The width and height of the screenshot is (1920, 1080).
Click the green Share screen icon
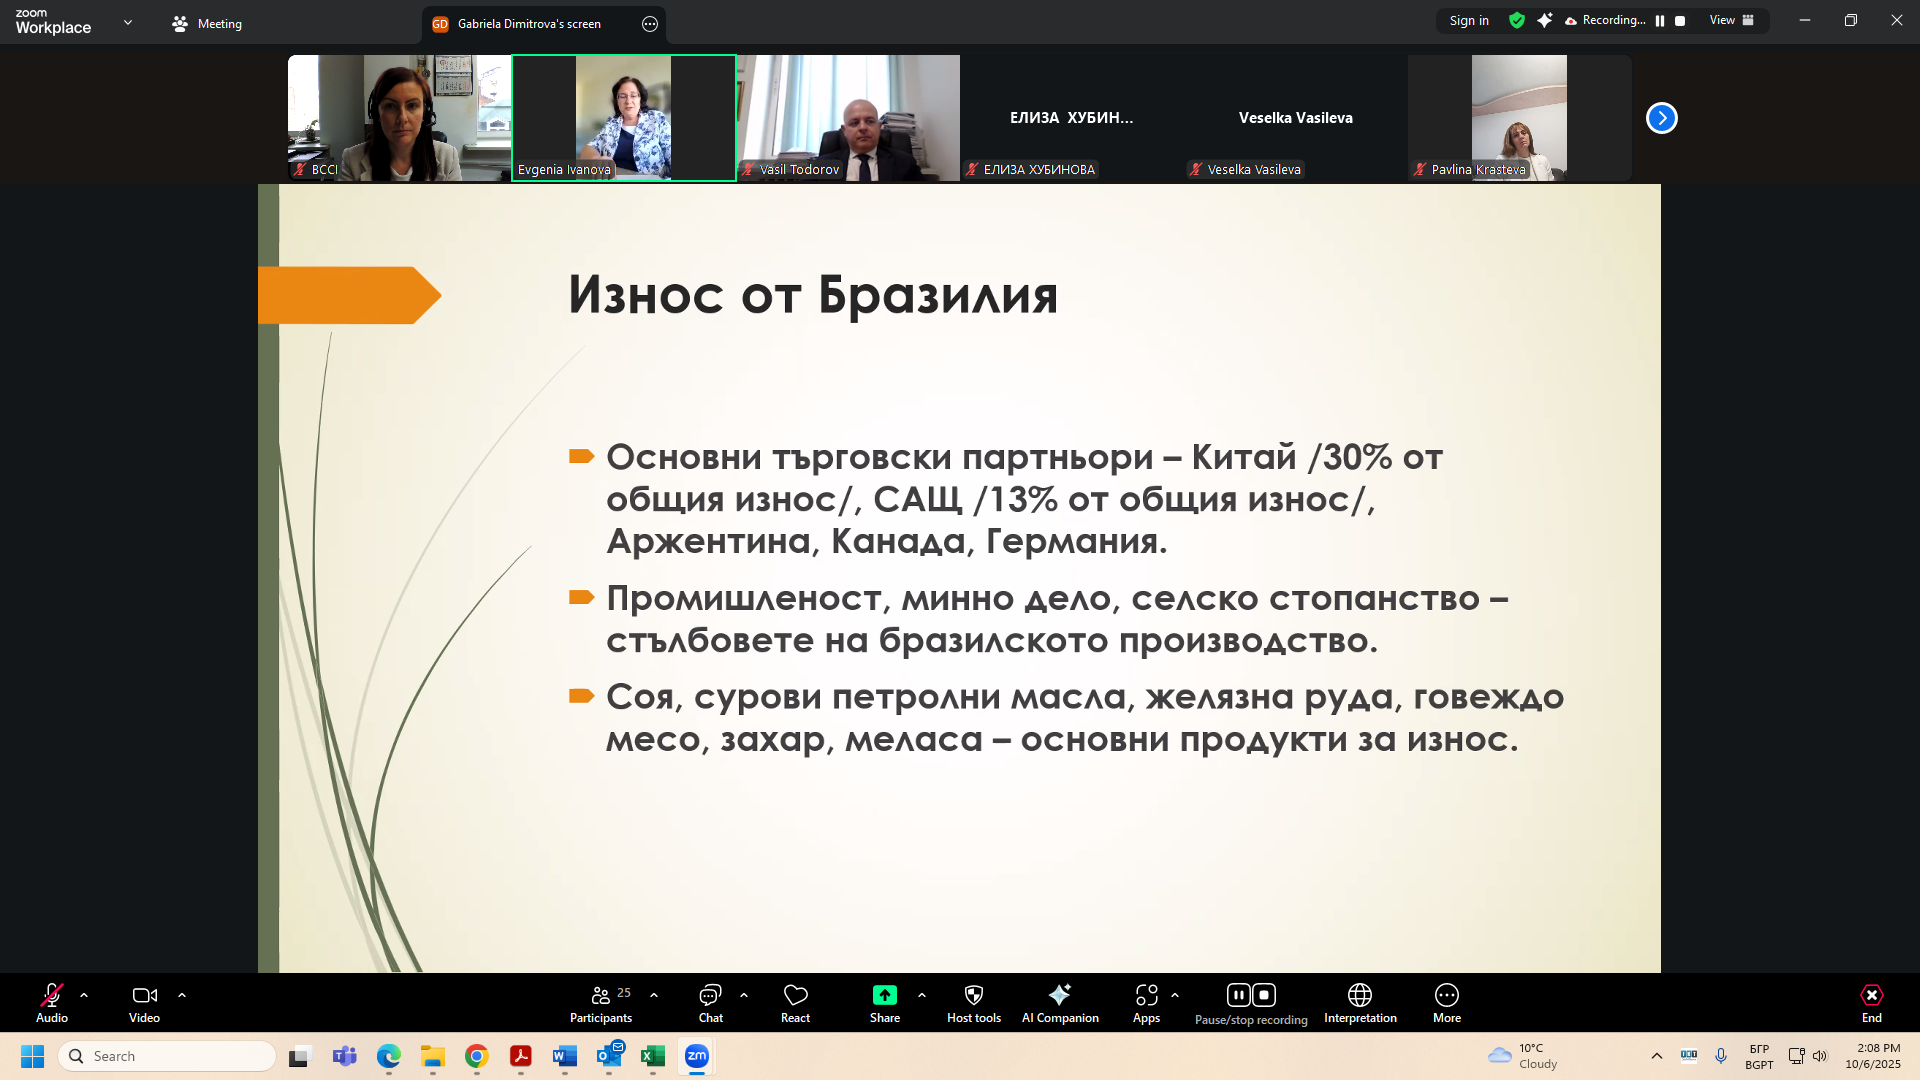(884, 995)
